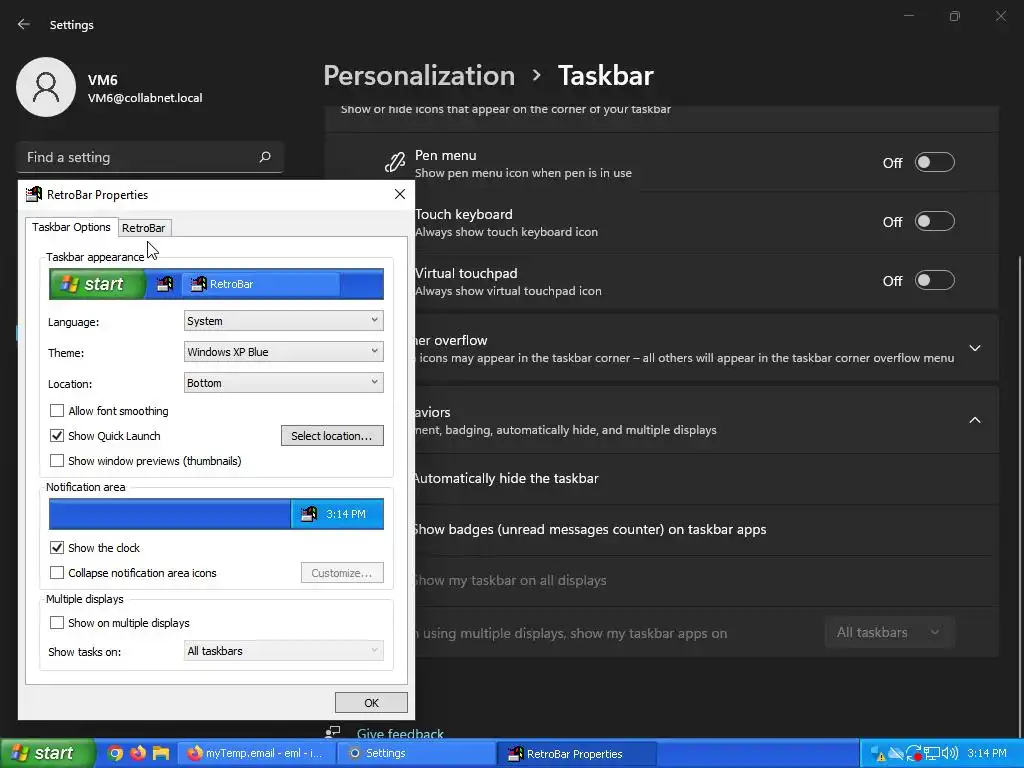Image resolution: width=1024 pixels, height=768 pixels.
Task: Uncheck Show Quick Launch
Action: (57, 436)
